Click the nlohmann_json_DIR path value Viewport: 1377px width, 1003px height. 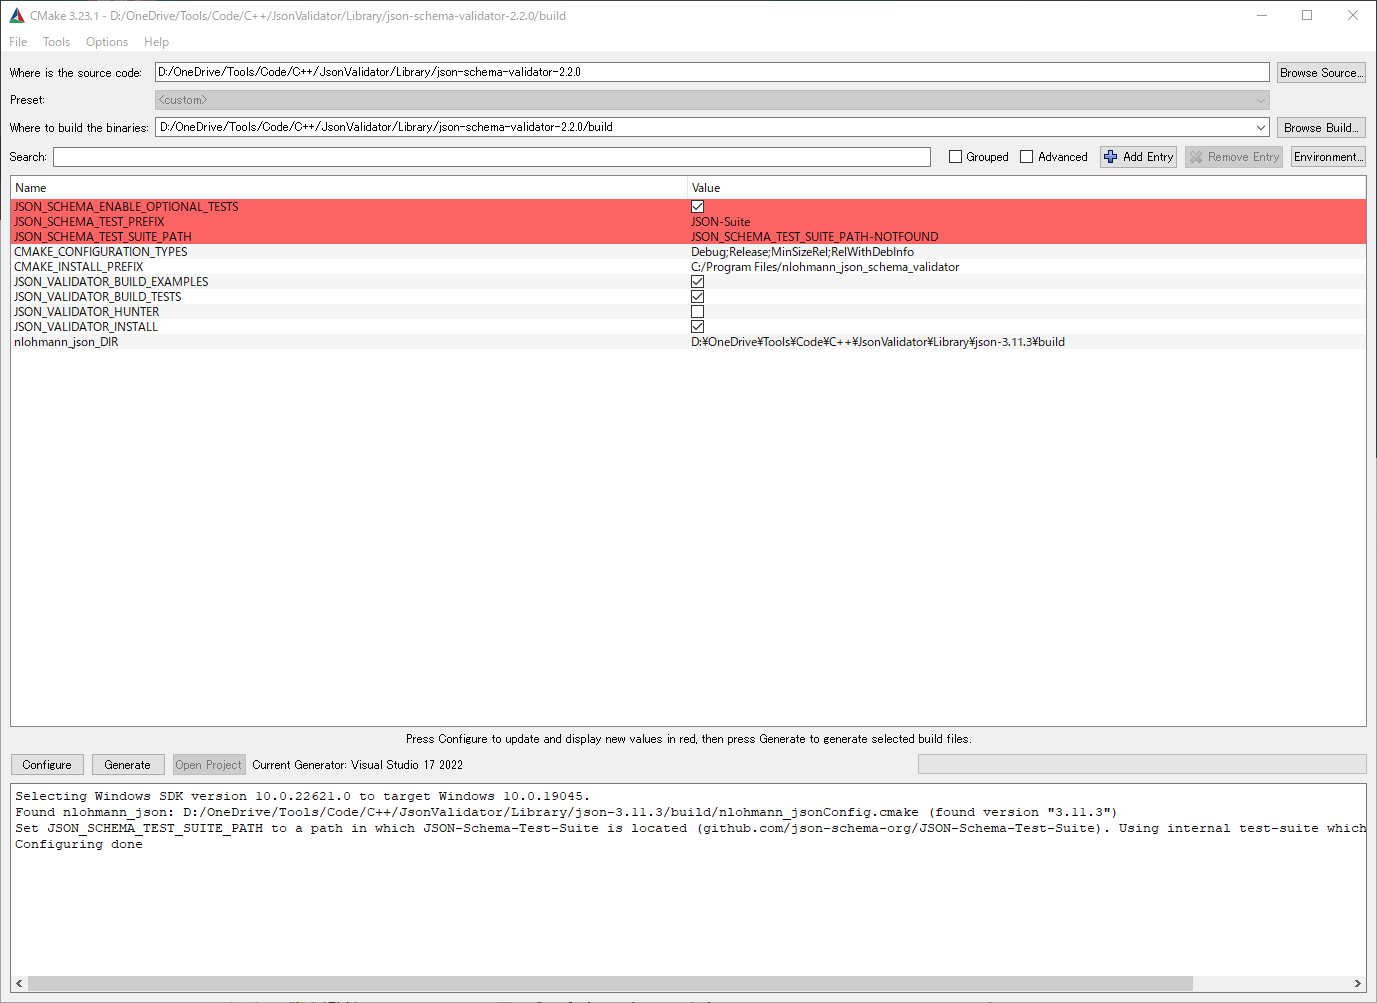[x=878, y=342]
